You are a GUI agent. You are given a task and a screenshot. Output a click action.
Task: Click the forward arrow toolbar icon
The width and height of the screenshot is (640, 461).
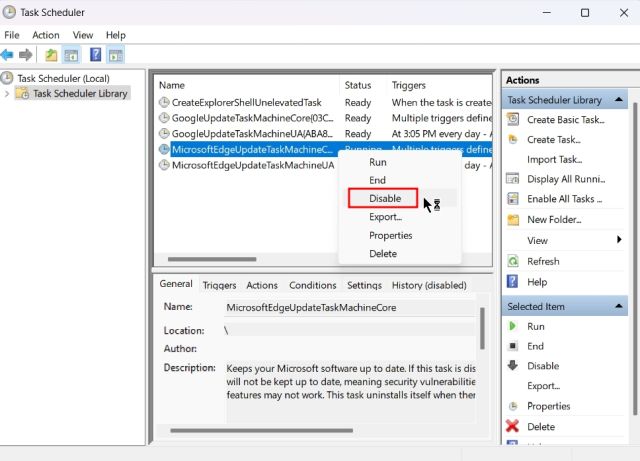coord(25,55)
